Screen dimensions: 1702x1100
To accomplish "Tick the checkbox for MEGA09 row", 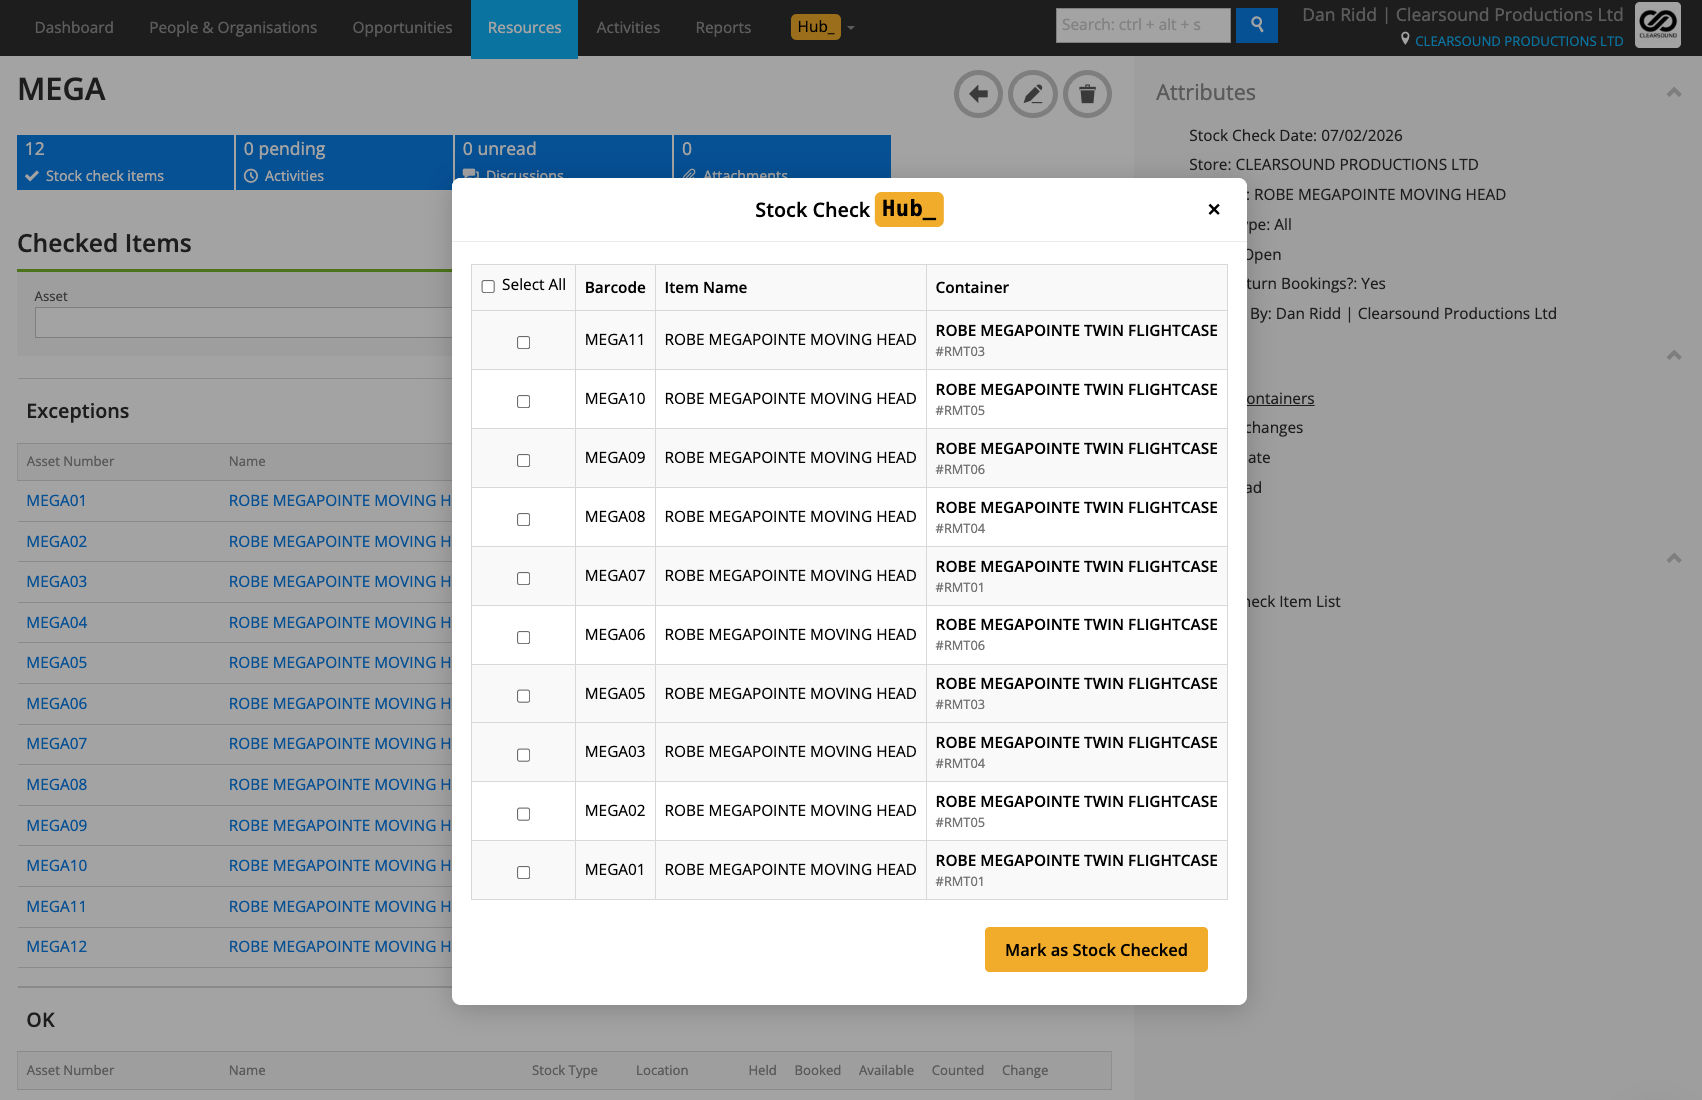I will (523, 461).
